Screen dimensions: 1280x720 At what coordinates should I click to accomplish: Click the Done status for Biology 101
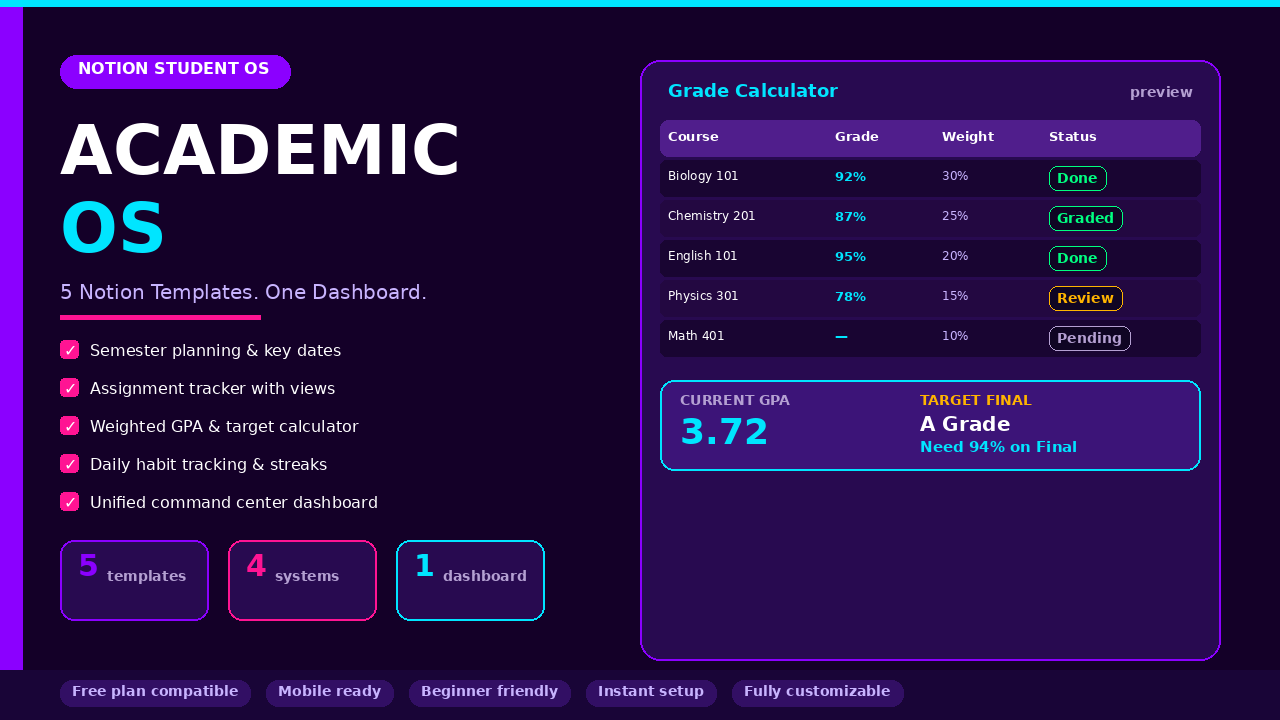click(x=1077, y=178)
